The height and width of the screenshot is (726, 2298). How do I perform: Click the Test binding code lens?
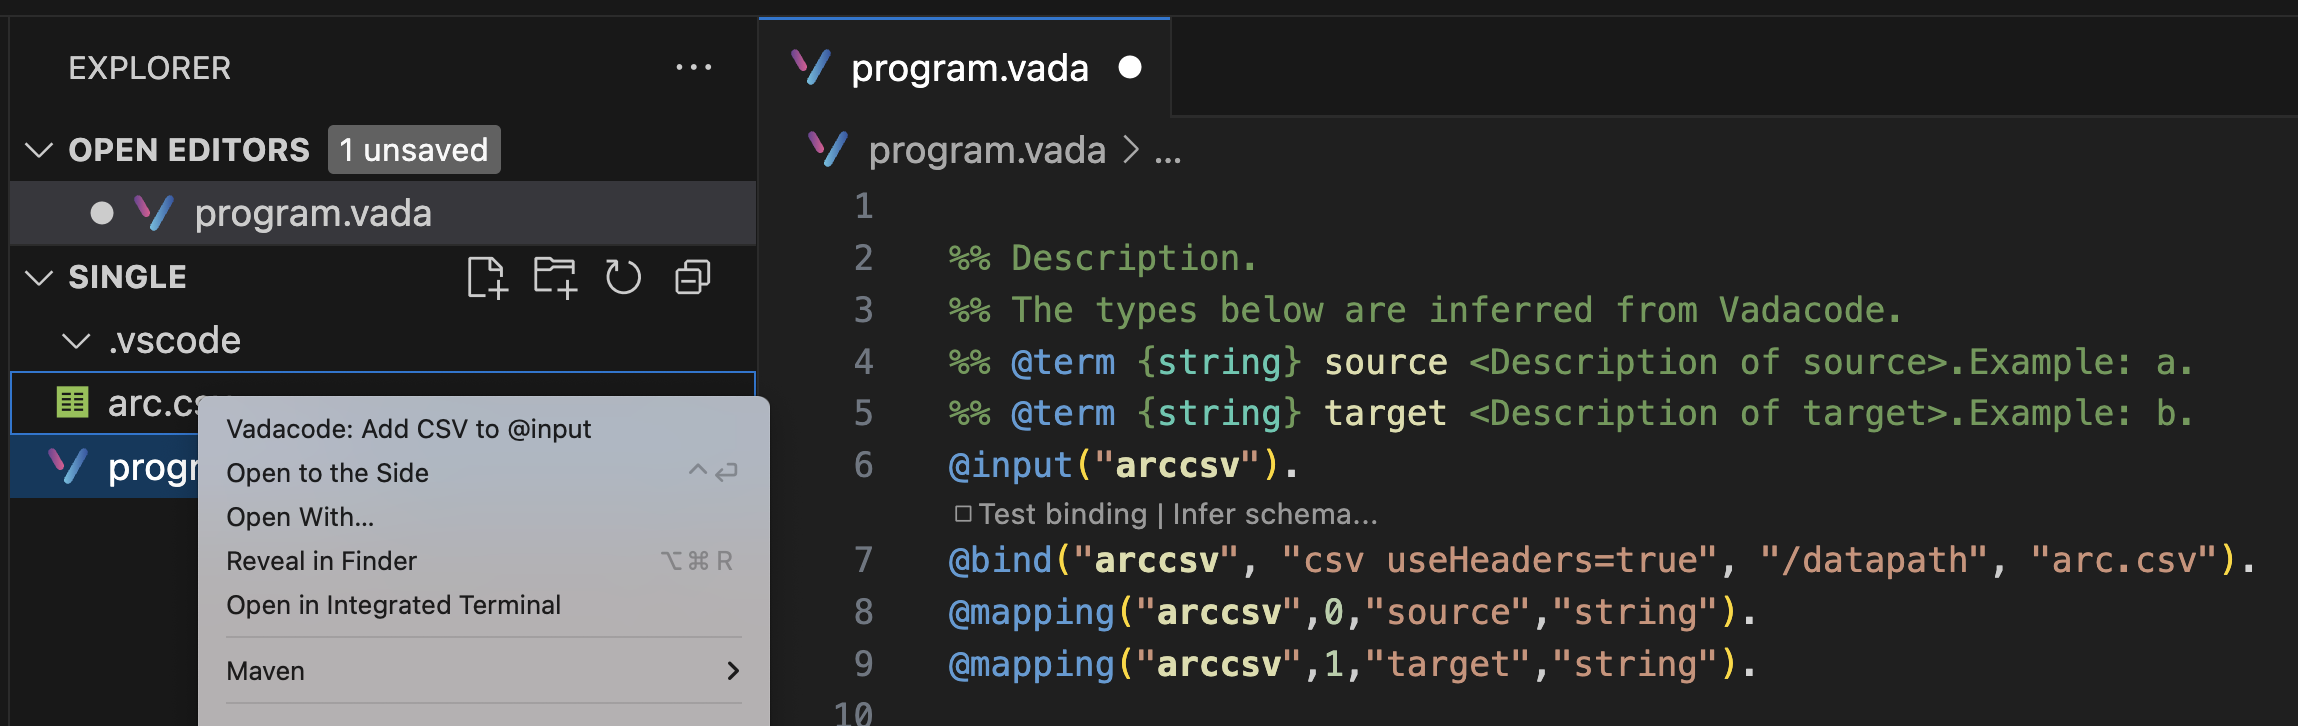pos(1062,514)
